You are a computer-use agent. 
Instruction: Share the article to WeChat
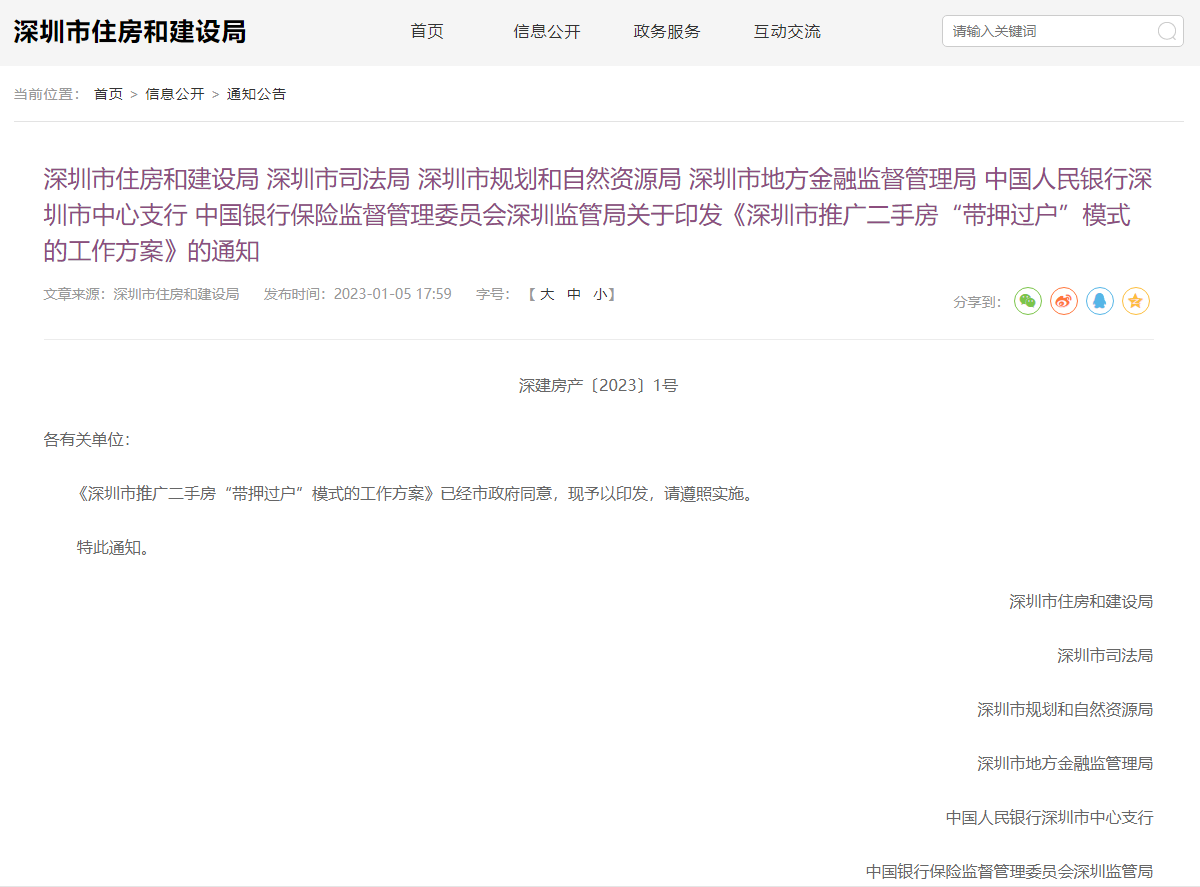[x=1028, y=301]
